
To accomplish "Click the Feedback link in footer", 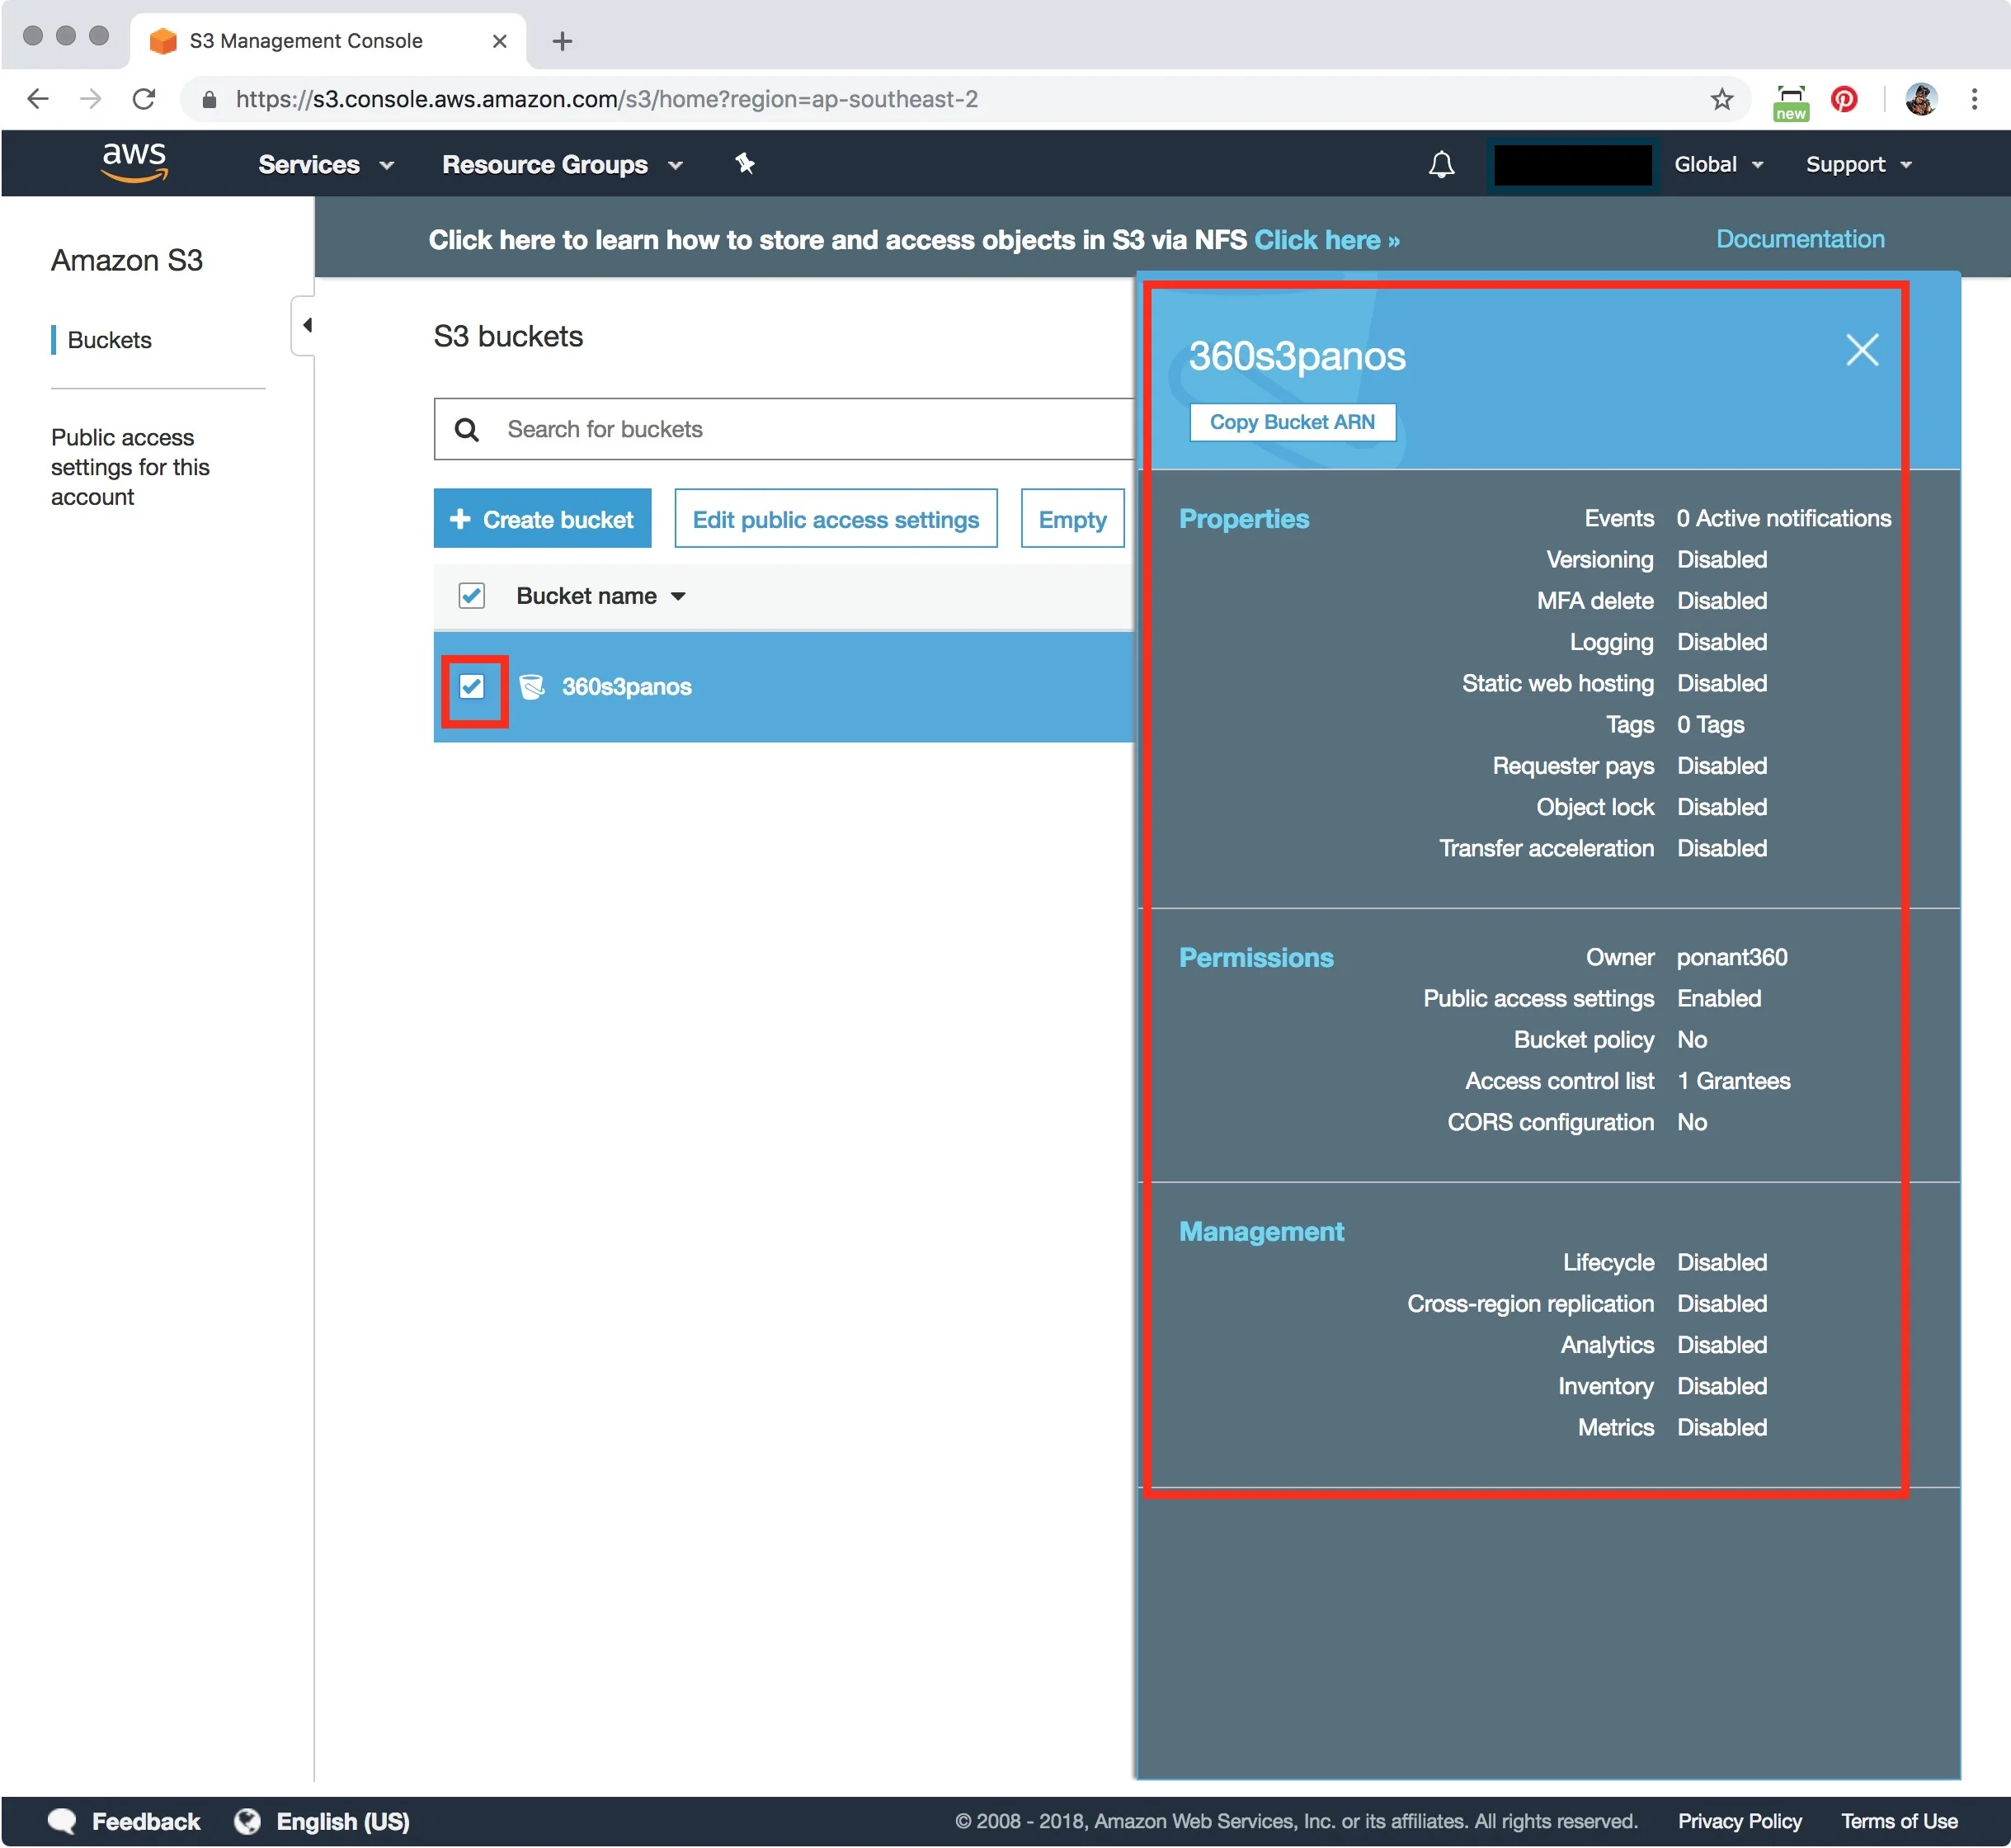I will (x=146, y=1821).
